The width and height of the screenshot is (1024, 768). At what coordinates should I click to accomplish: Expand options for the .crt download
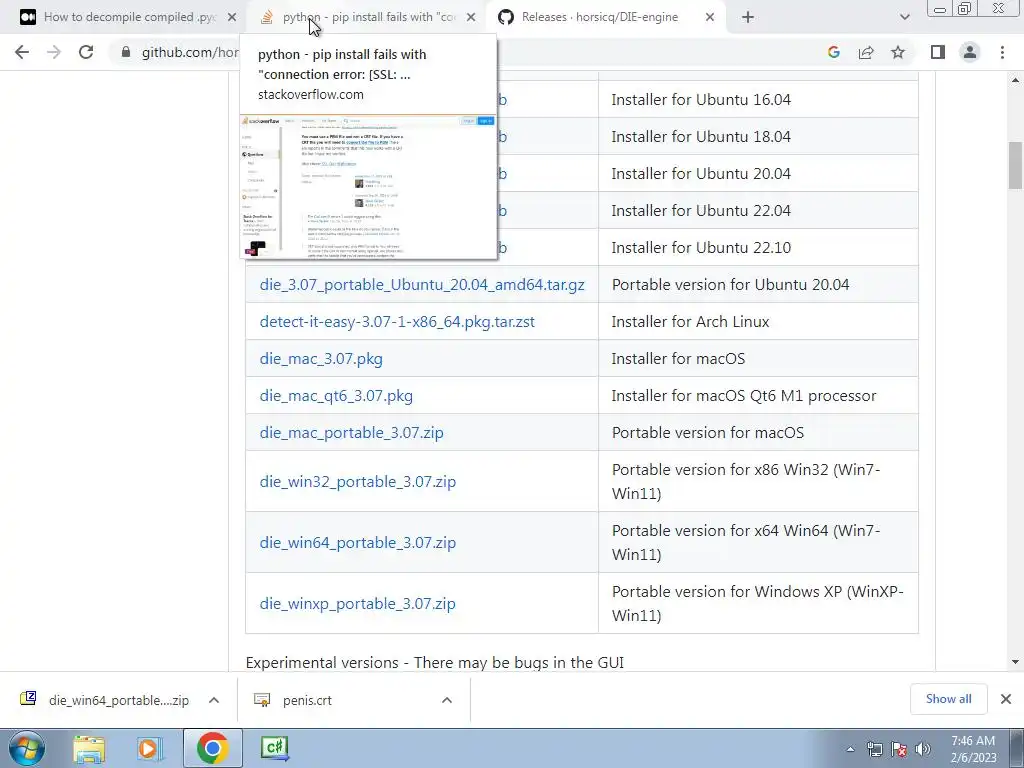447,700
